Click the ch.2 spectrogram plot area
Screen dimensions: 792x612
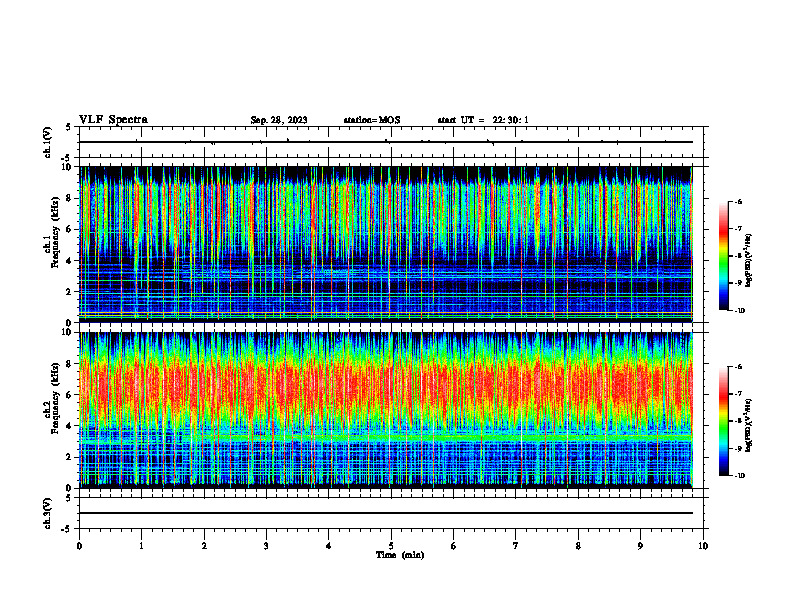(385, 410)
